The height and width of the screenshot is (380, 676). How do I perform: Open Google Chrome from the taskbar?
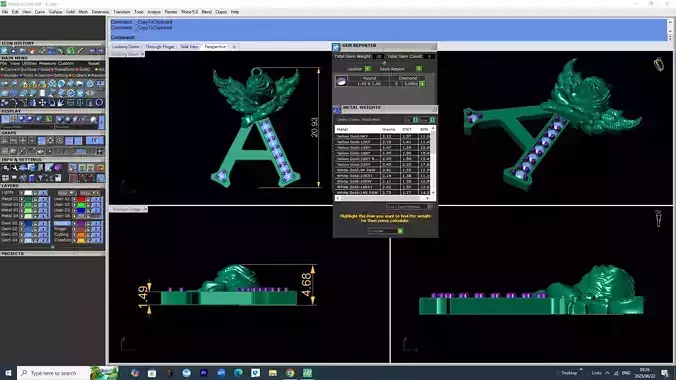290,373
